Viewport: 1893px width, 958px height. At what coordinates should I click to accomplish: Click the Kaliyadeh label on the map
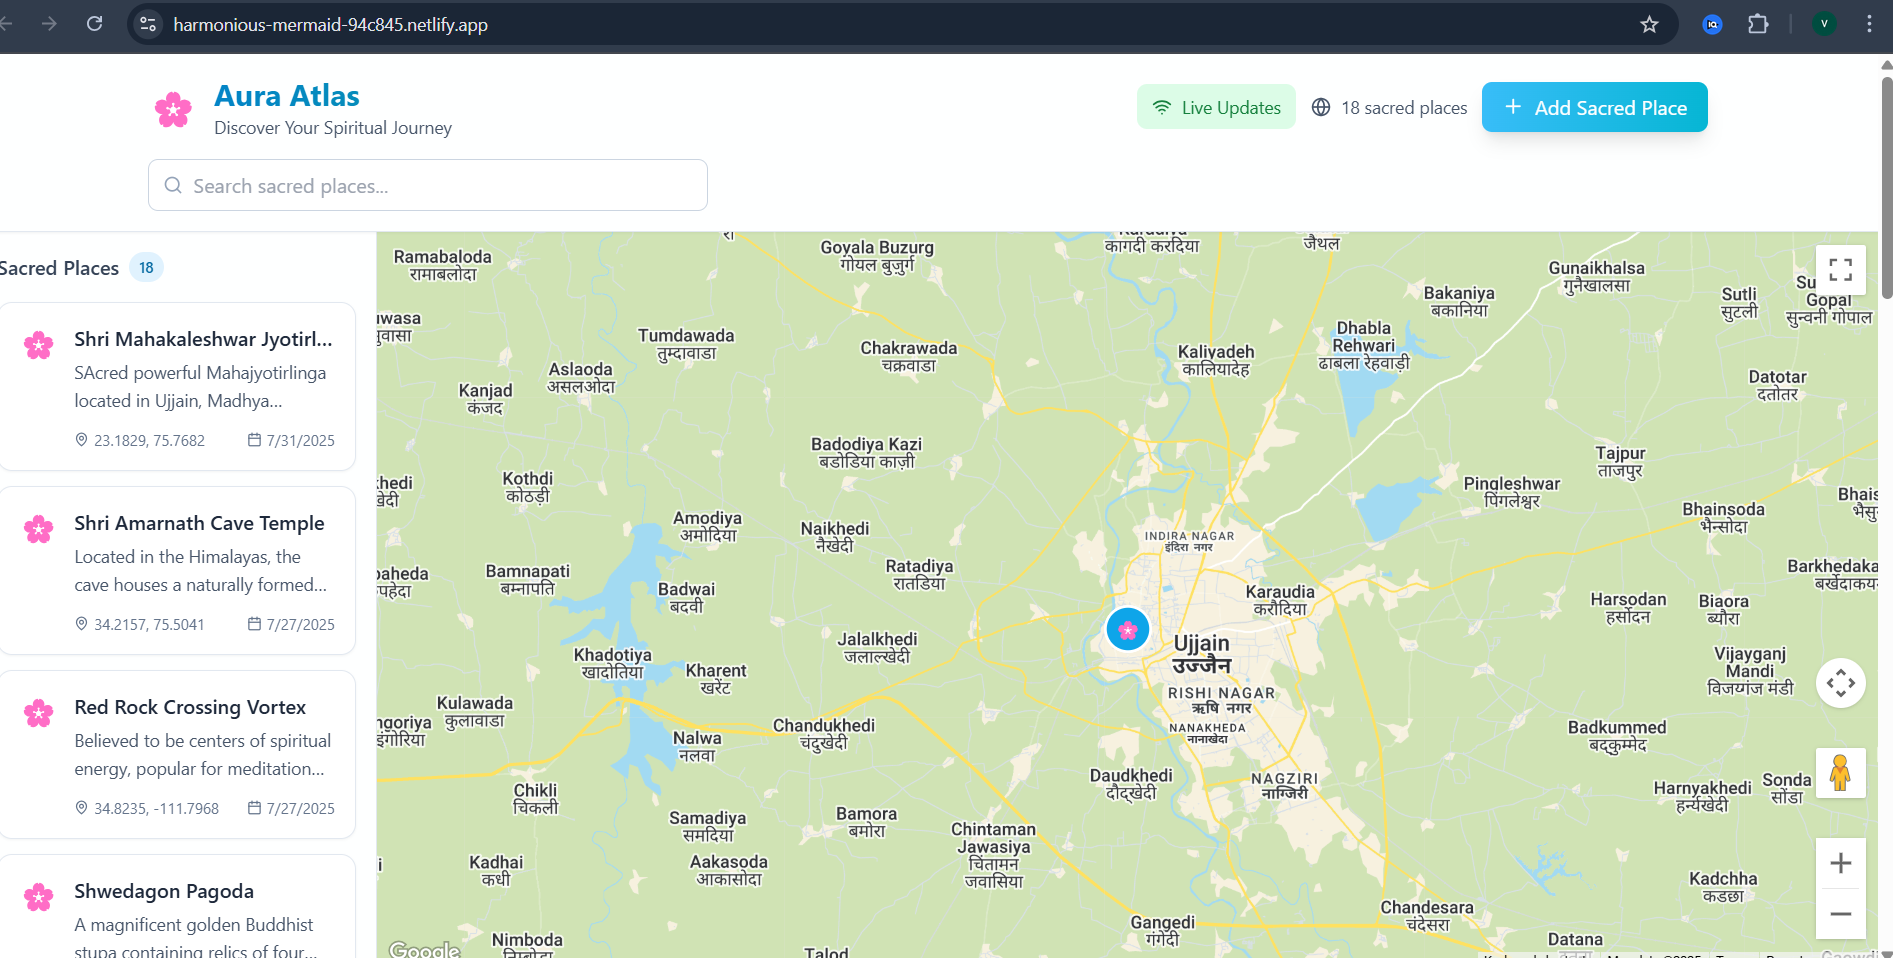tap(1216, 360)
